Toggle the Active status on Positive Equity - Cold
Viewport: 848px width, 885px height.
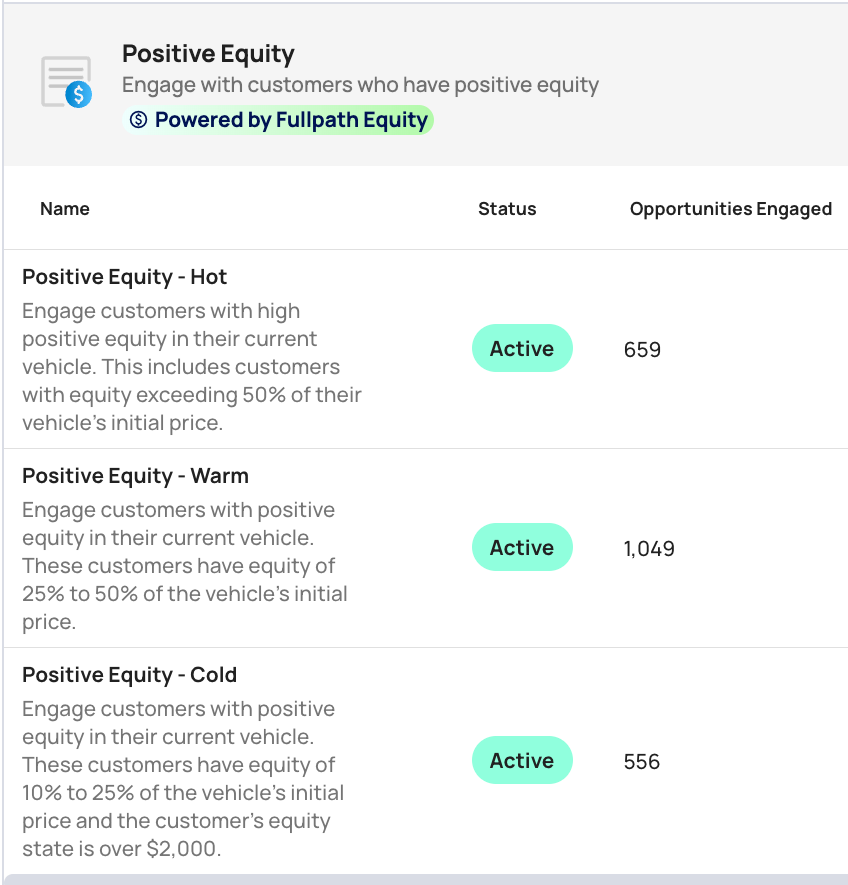[522, 760]
